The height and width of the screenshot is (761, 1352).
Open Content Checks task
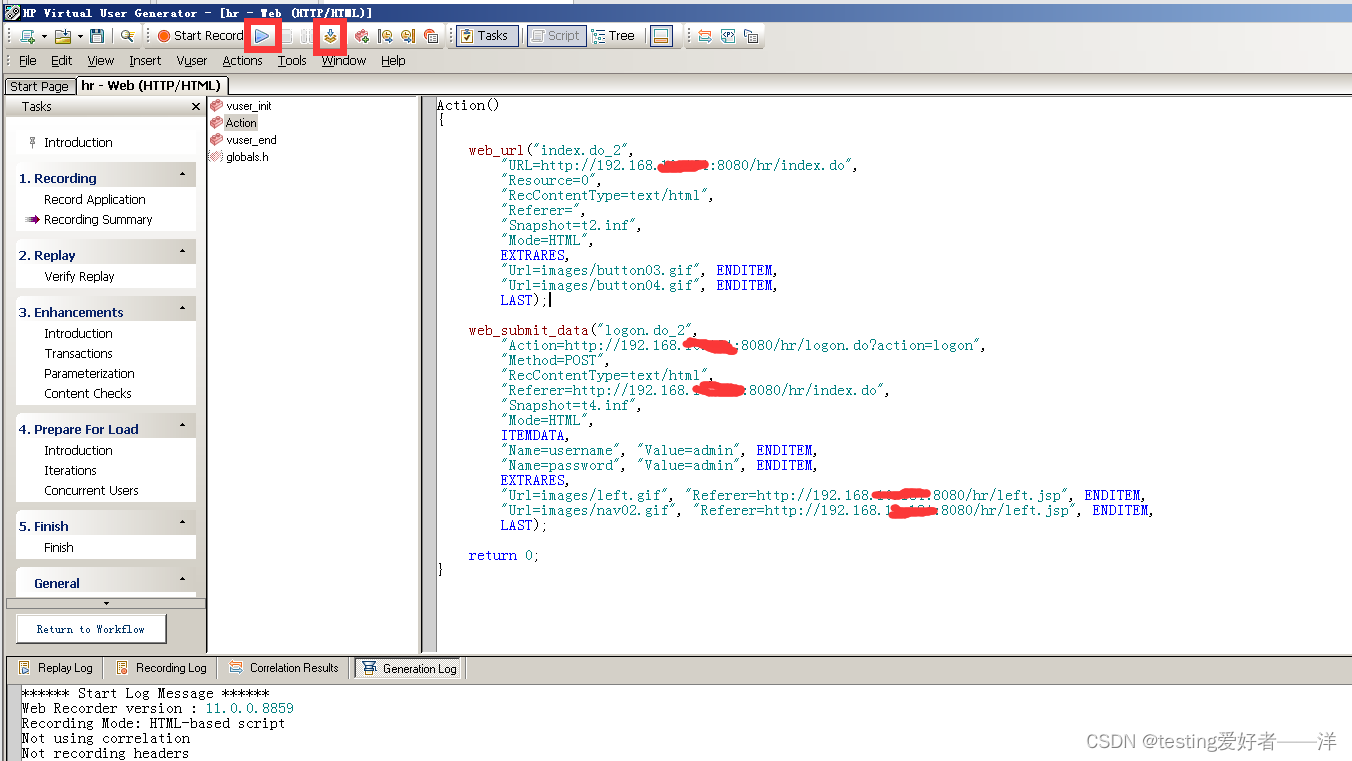88,394
